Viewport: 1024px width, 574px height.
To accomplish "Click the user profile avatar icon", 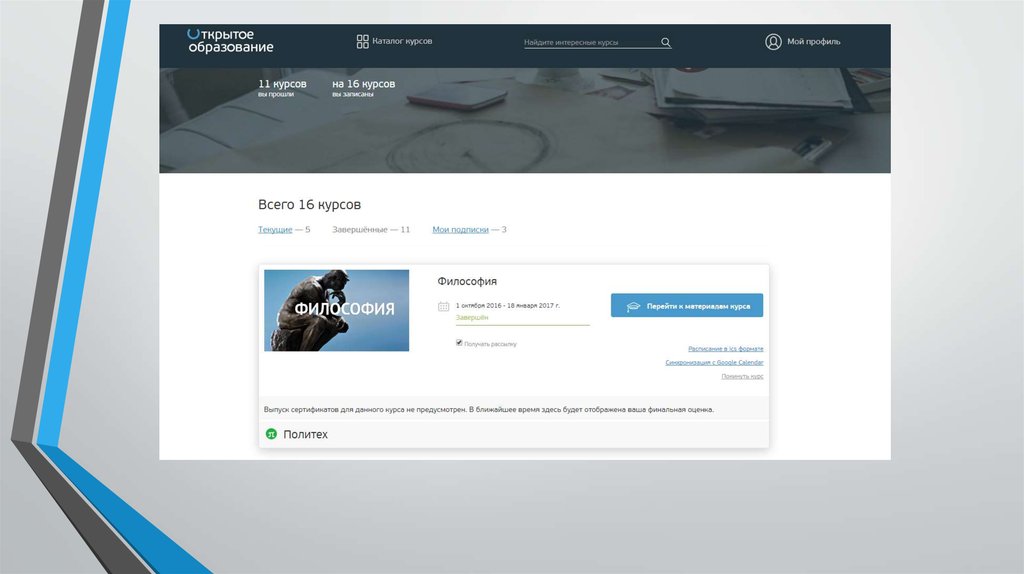I will coord(773,42).
